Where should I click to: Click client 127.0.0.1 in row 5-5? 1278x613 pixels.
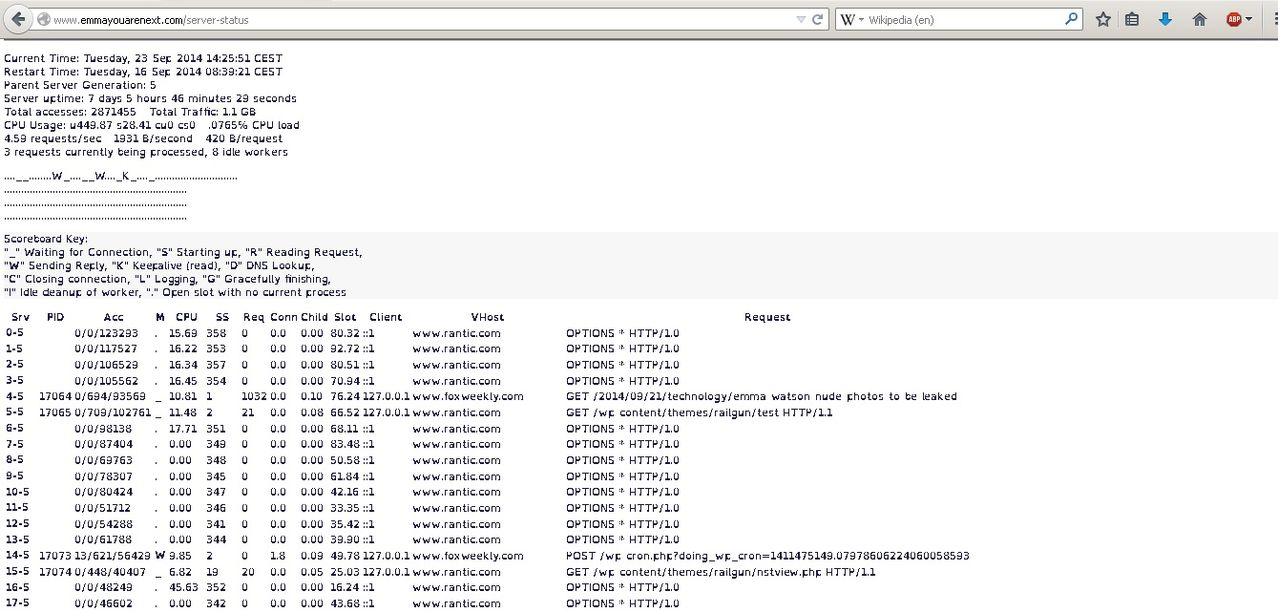(x=385, y=412)
